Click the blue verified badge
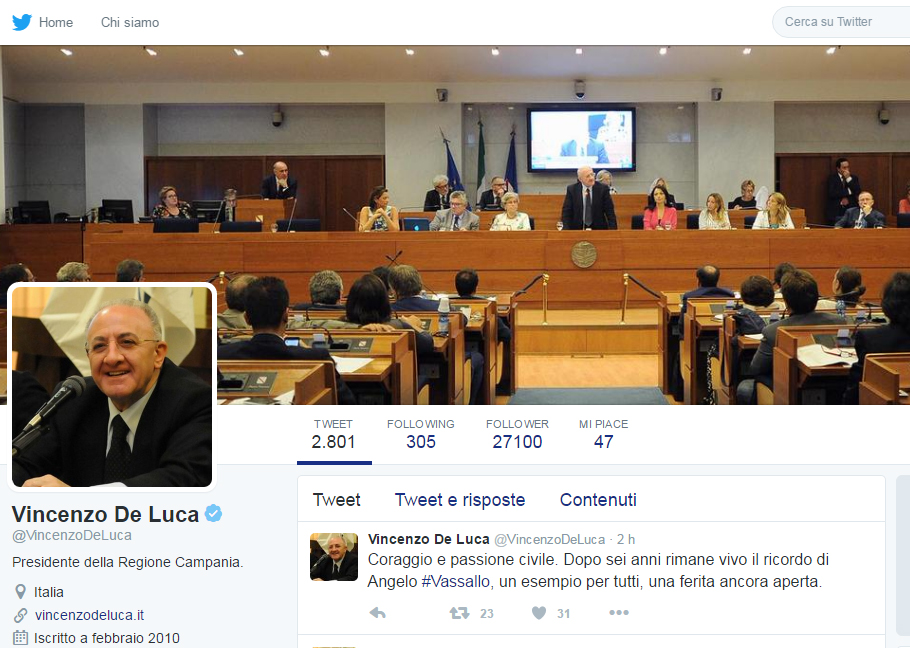The width and height of the screenshot is (910, 648). [x=214, y=513]
